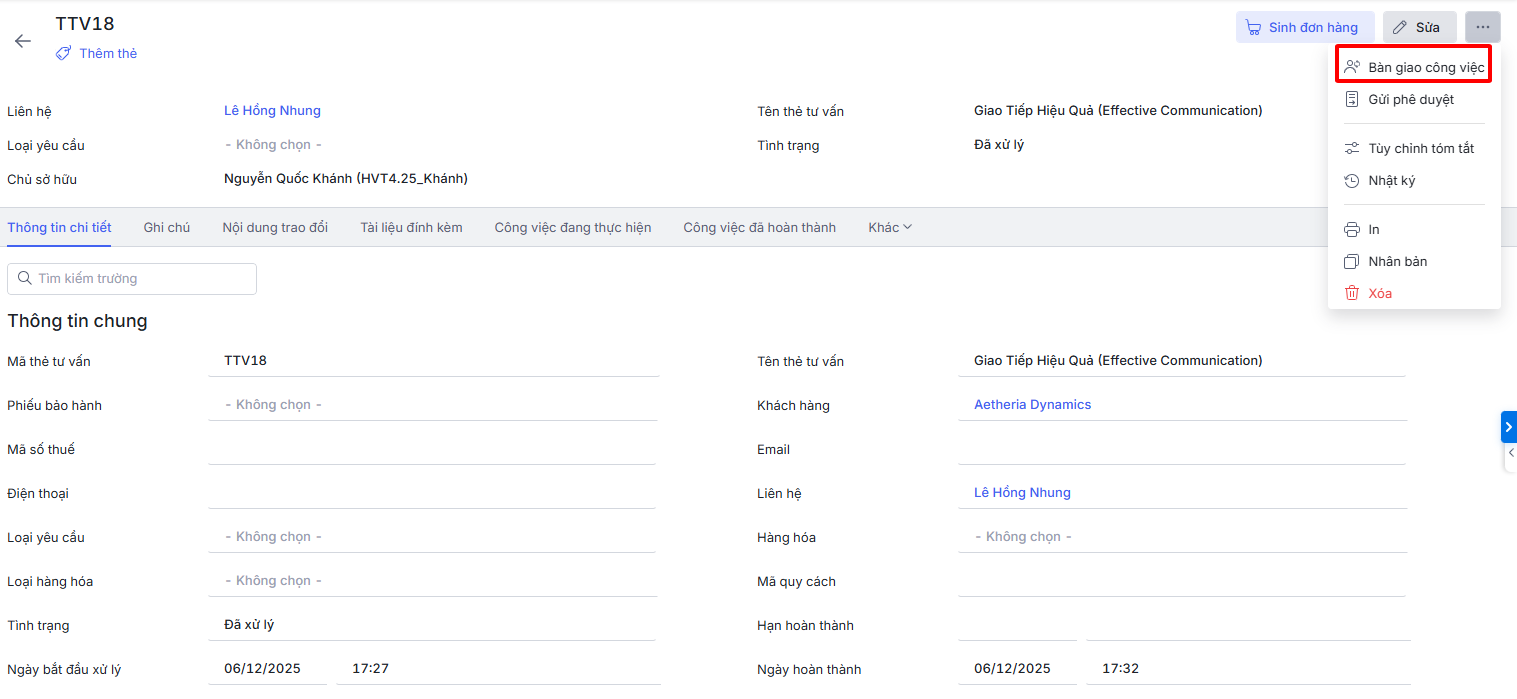
Task: Click the In print option
Action: [x=1373, y=230]
